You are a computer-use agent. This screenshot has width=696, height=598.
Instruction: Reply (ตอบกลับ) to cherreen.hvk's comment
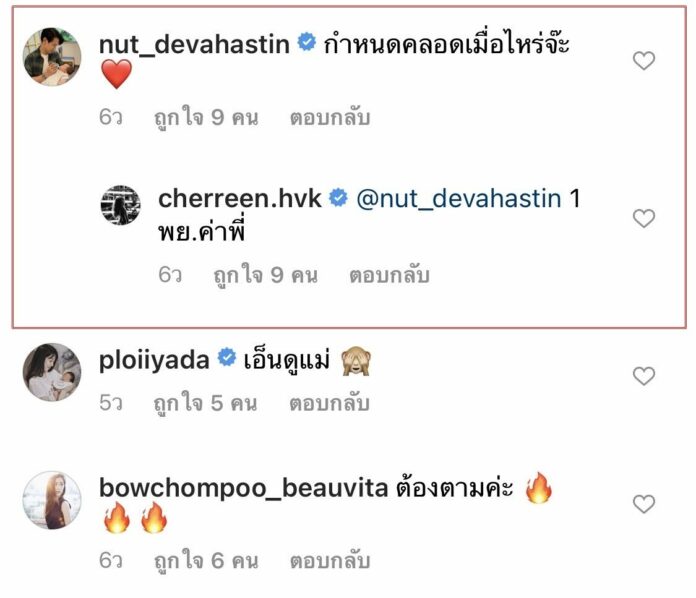tap(389, 275)
